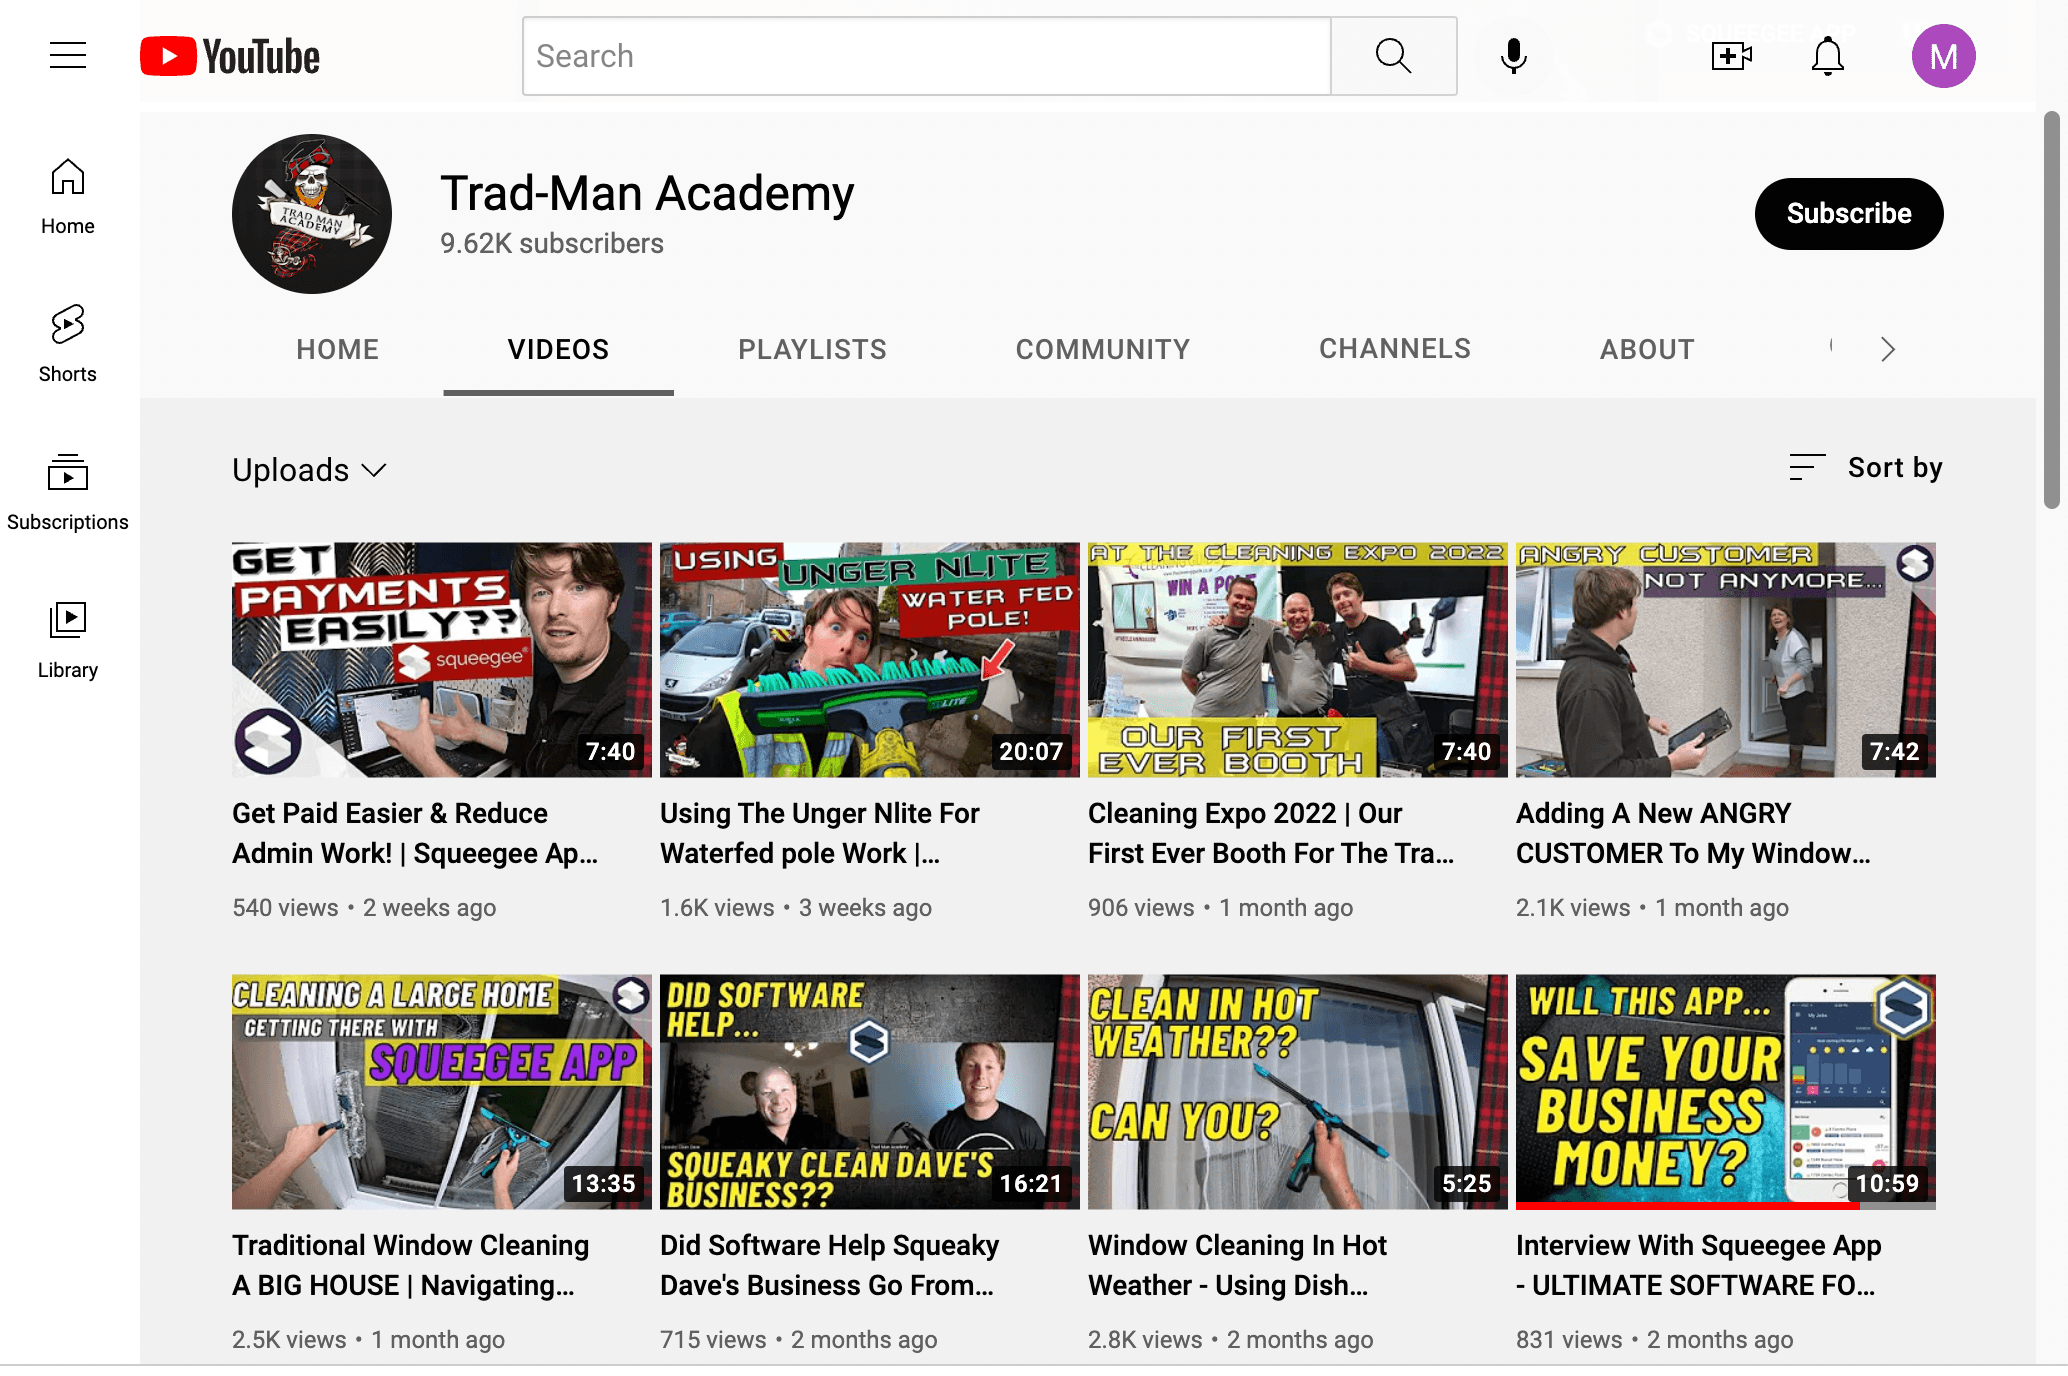2068x1376 pixels.
Task: Click '715 views • 2 months ago' text
Action: [798, 1339]
